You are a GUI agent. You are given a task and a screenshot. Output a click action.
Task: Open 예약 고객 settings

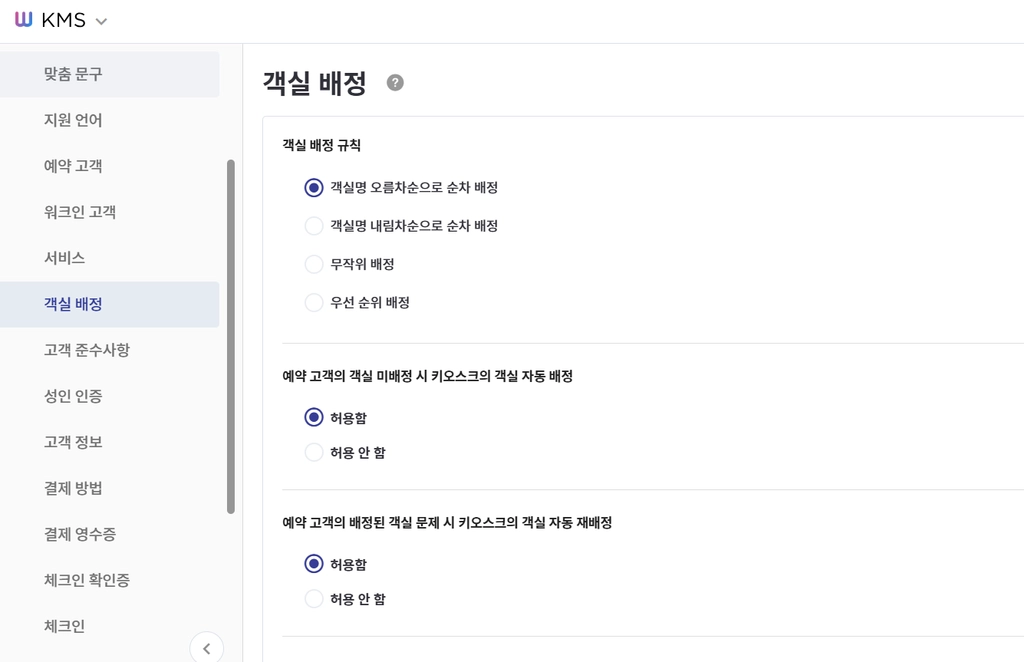(110, 166)
